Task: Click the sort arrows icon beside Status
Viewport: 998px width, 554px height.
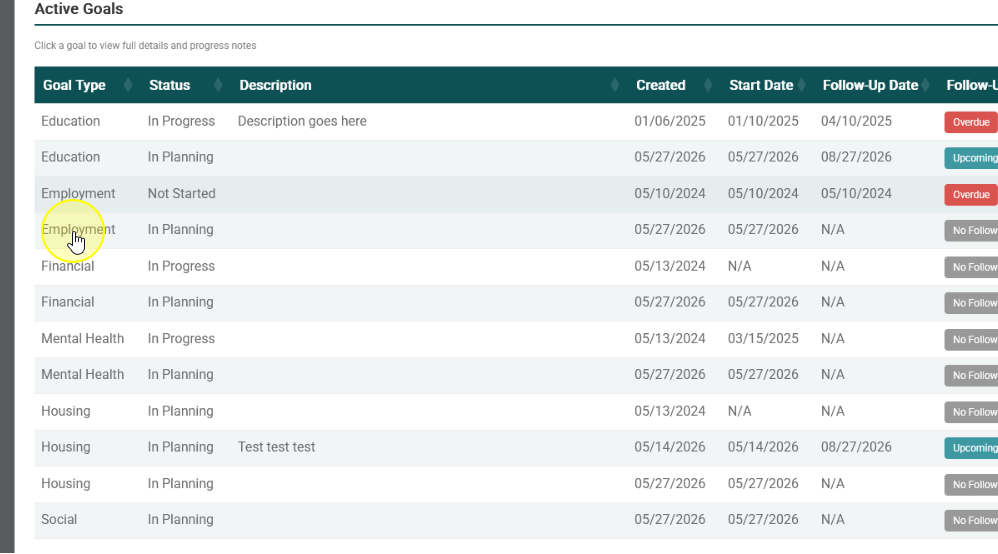Action: coord(218,85)
